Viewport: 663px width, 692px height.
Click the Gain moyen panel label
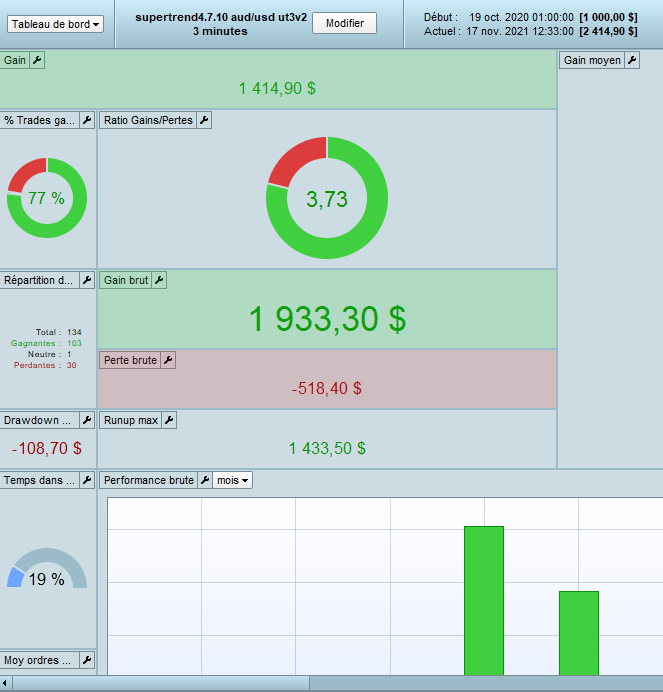pos(592,60)
